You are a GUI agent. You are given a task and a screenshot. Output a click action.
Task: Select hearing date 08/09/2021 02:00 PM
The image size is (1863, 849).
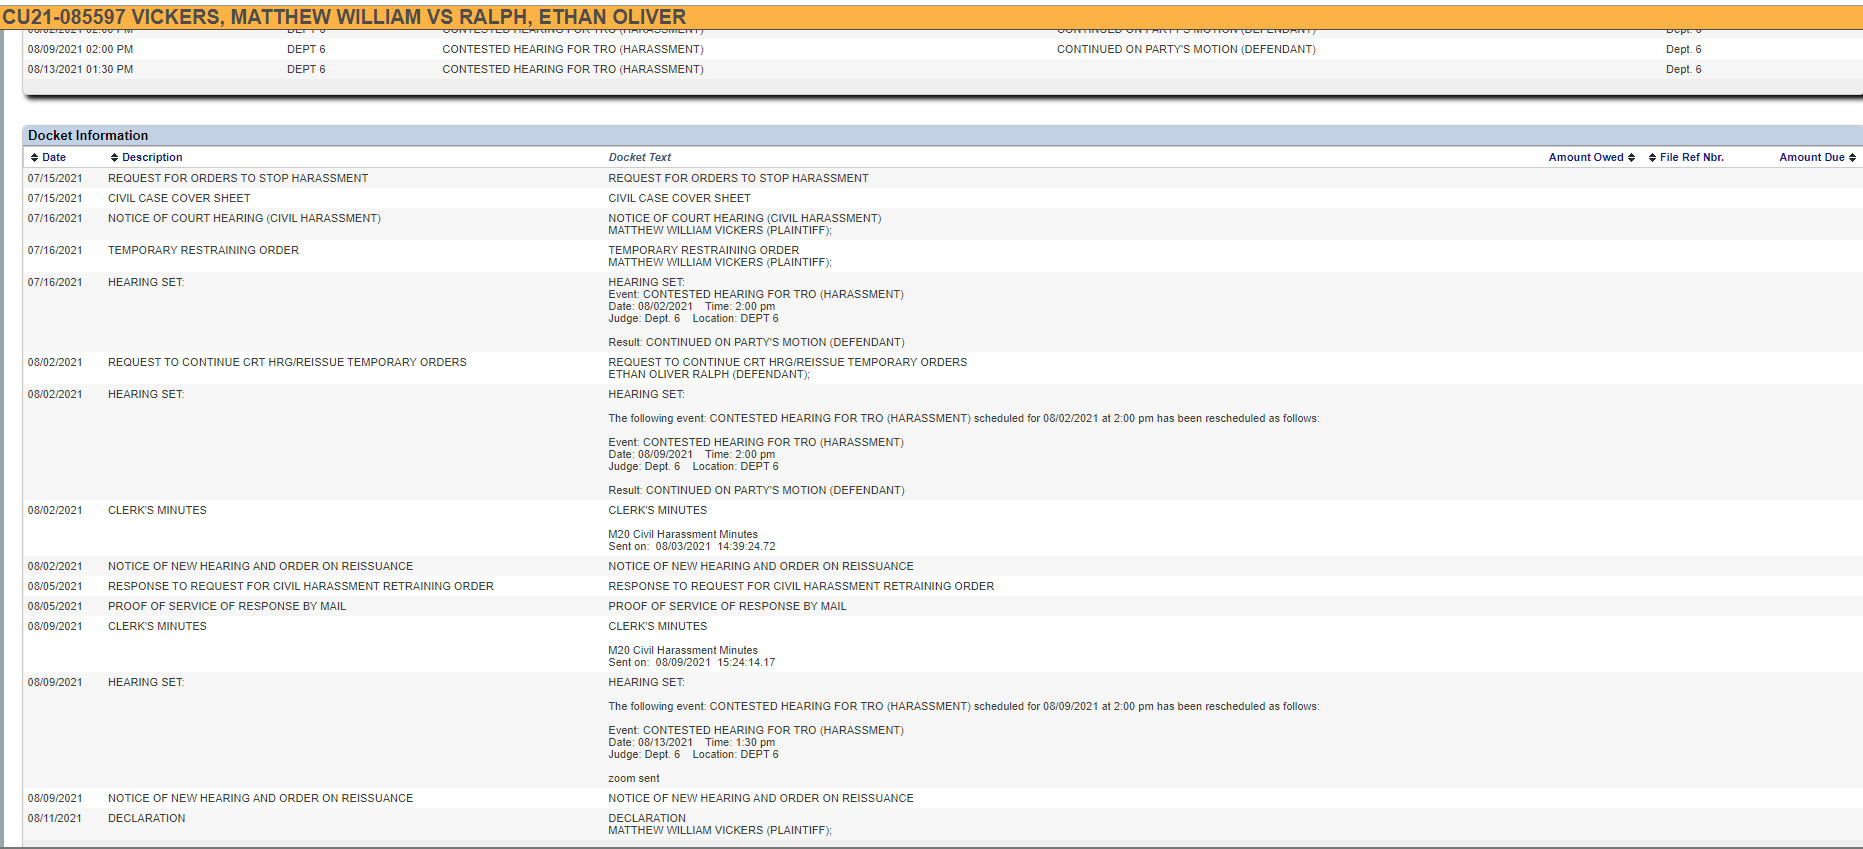point(80,49)
